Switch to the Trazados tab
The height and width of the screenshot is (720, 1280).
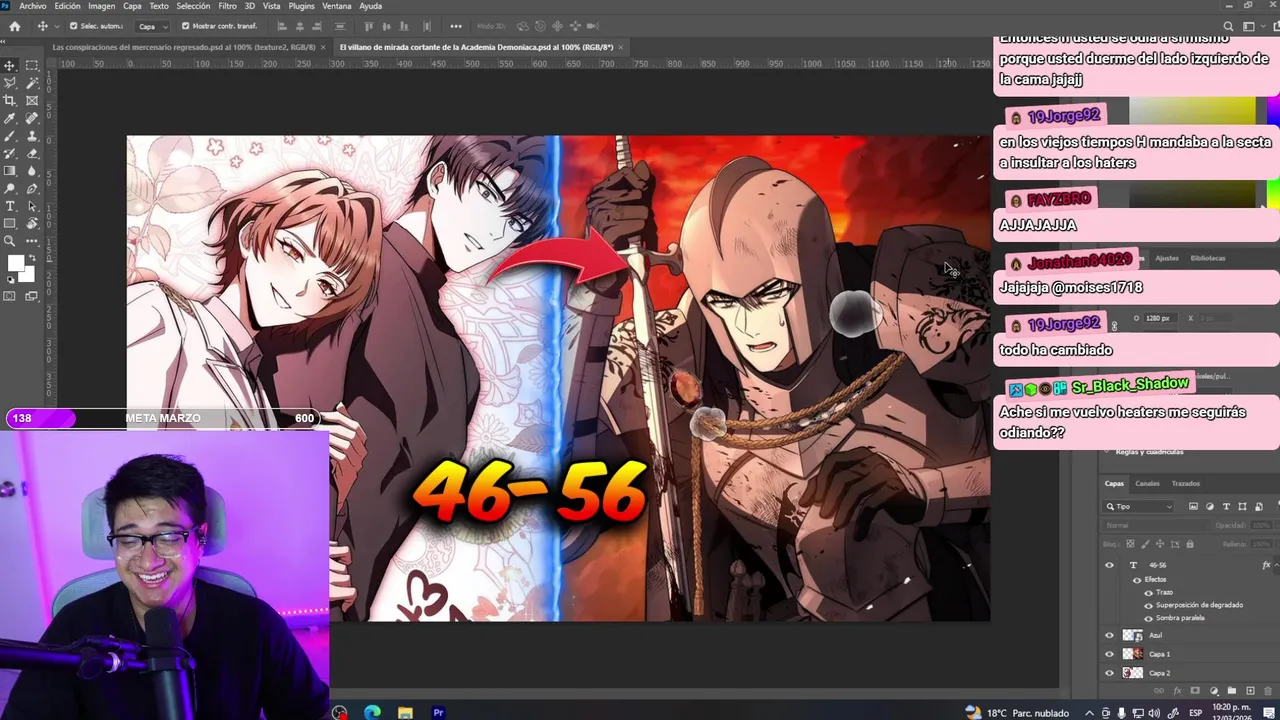(x=1186, y=484)
